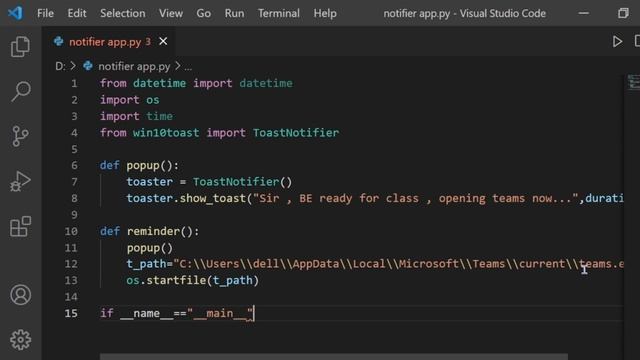
Task: Click 'def reminder():' function definition
Action: click(x=149, y=231)
